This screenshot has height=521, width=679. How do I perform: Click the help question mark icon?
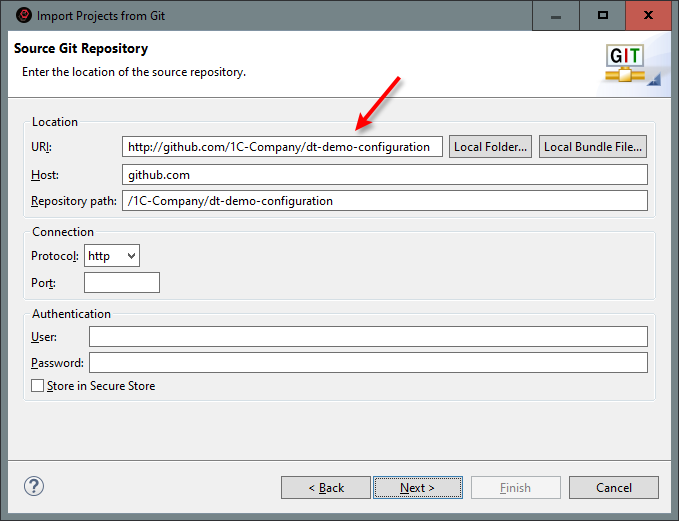(34, 487)
